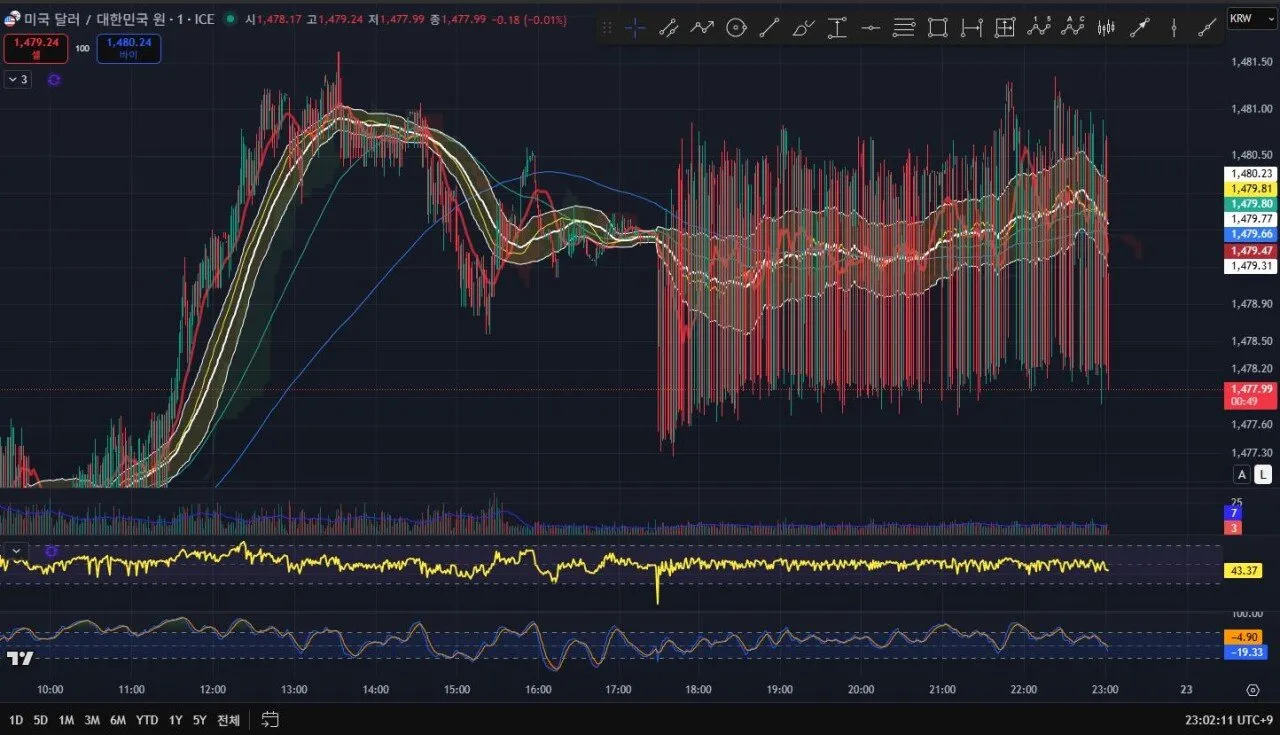
Task: Select the ABC pattern tool
Action: [x=1073, y=28]
